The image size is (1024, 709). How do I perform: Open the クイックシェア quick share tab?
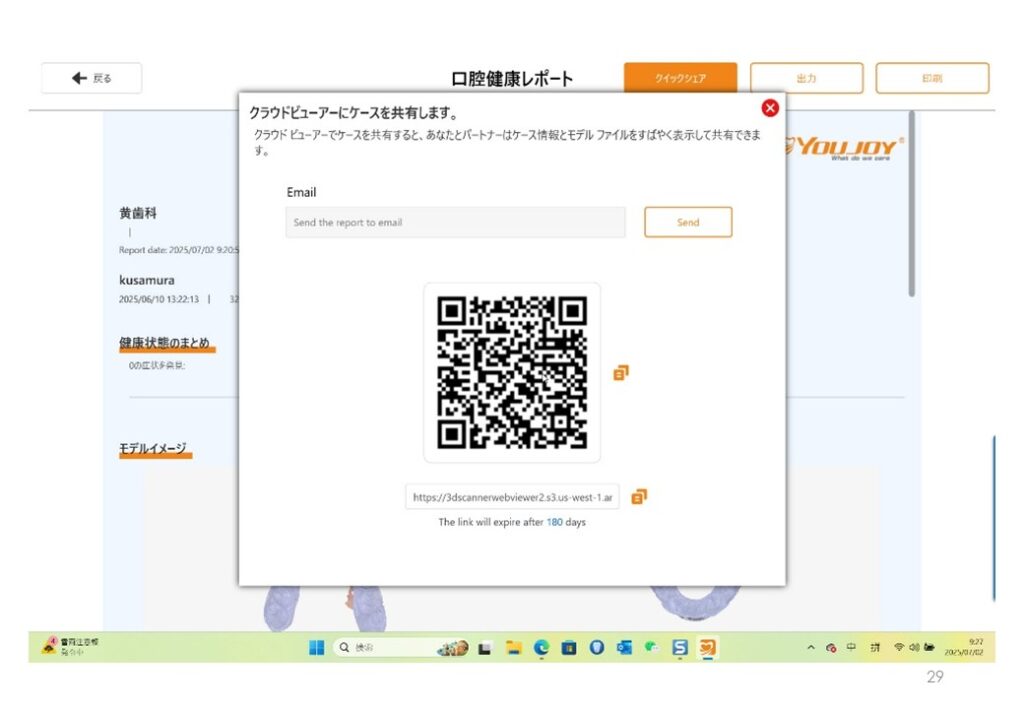tap(680, 78)
